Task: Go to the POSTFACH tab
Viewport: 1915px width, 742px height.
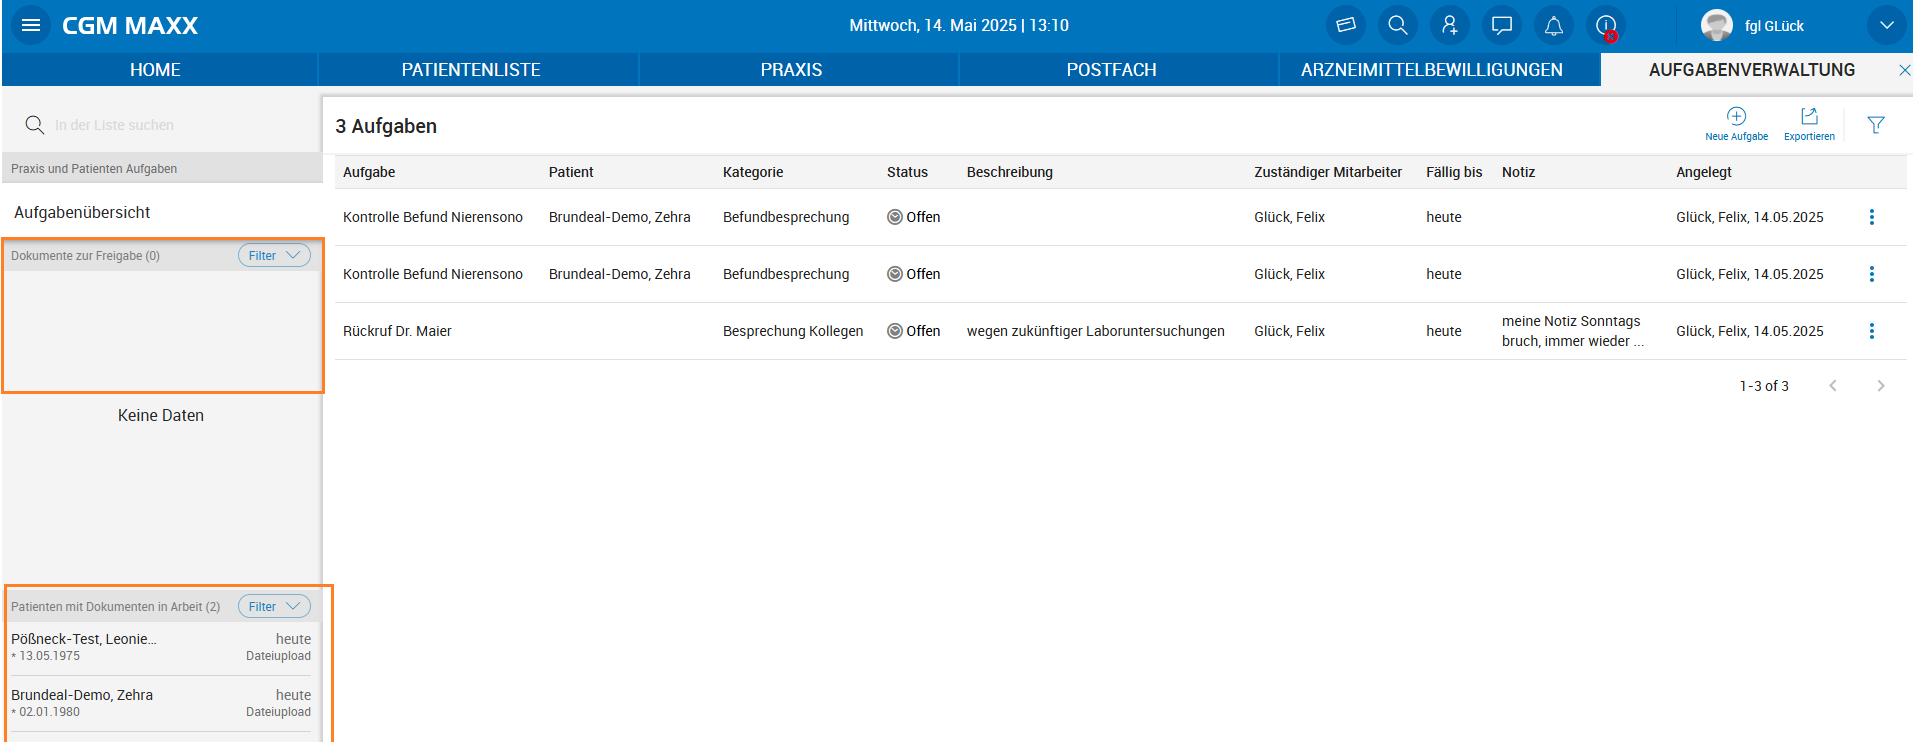Action: pyautogui.click(x=1111, y=70)
